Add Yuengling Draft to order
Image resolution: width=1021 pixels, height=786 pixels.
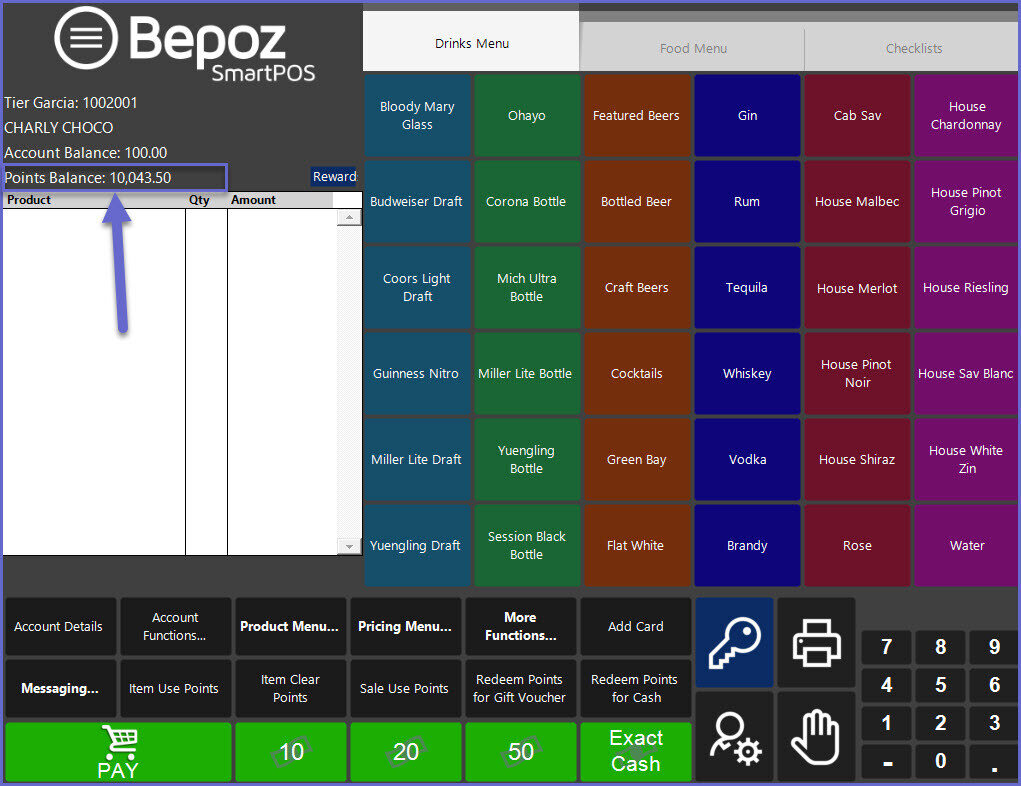(x=417, y=545)
